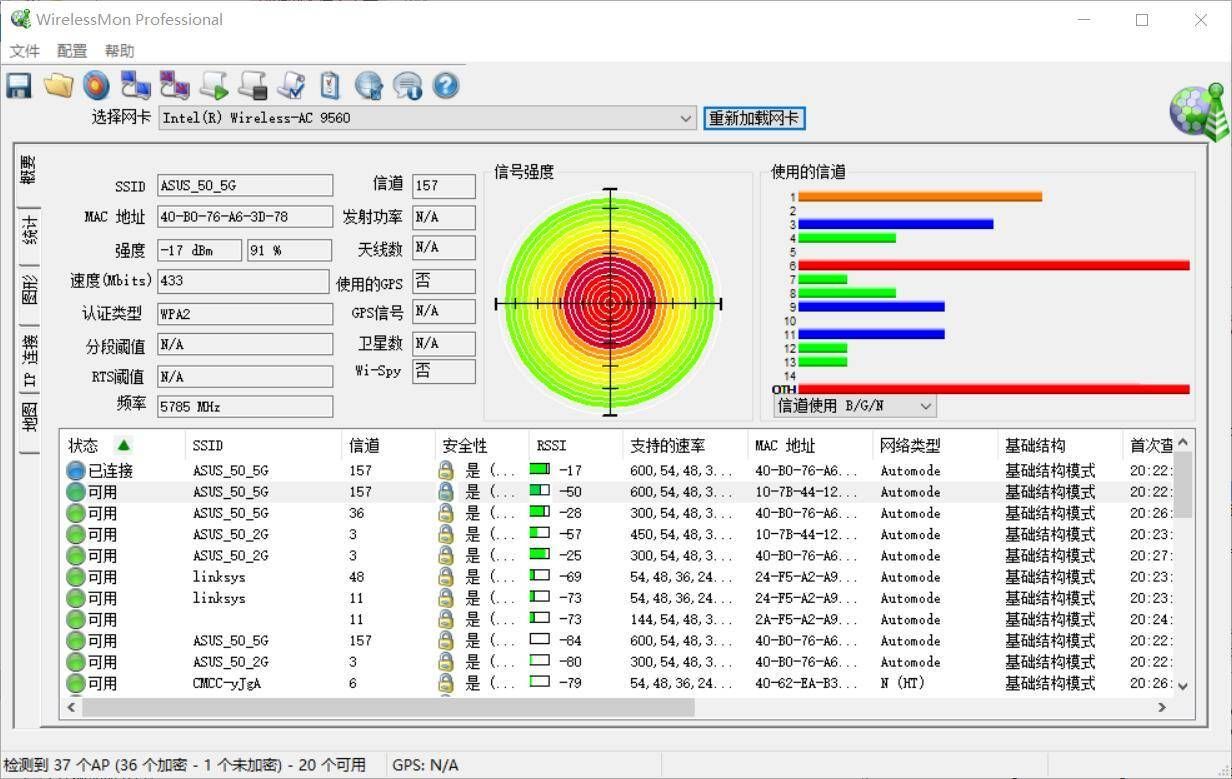1232x779 pixels.
Task: Click the blue channel 3 usage bar
Action: pyautogui.click(x=896, y=224)
